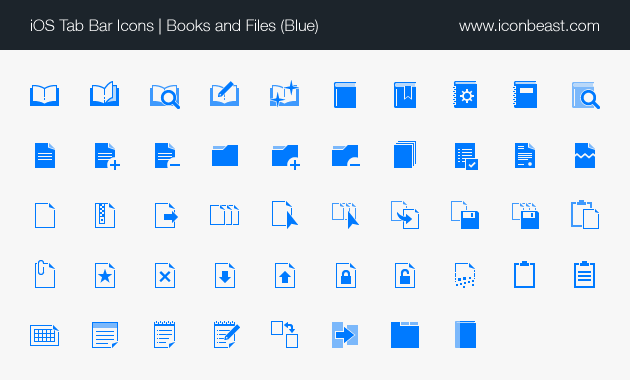
Task: Click the header title 'iOS Tab Bar Icons | Books and Files (Blue)'
Action: click(174, 26)
